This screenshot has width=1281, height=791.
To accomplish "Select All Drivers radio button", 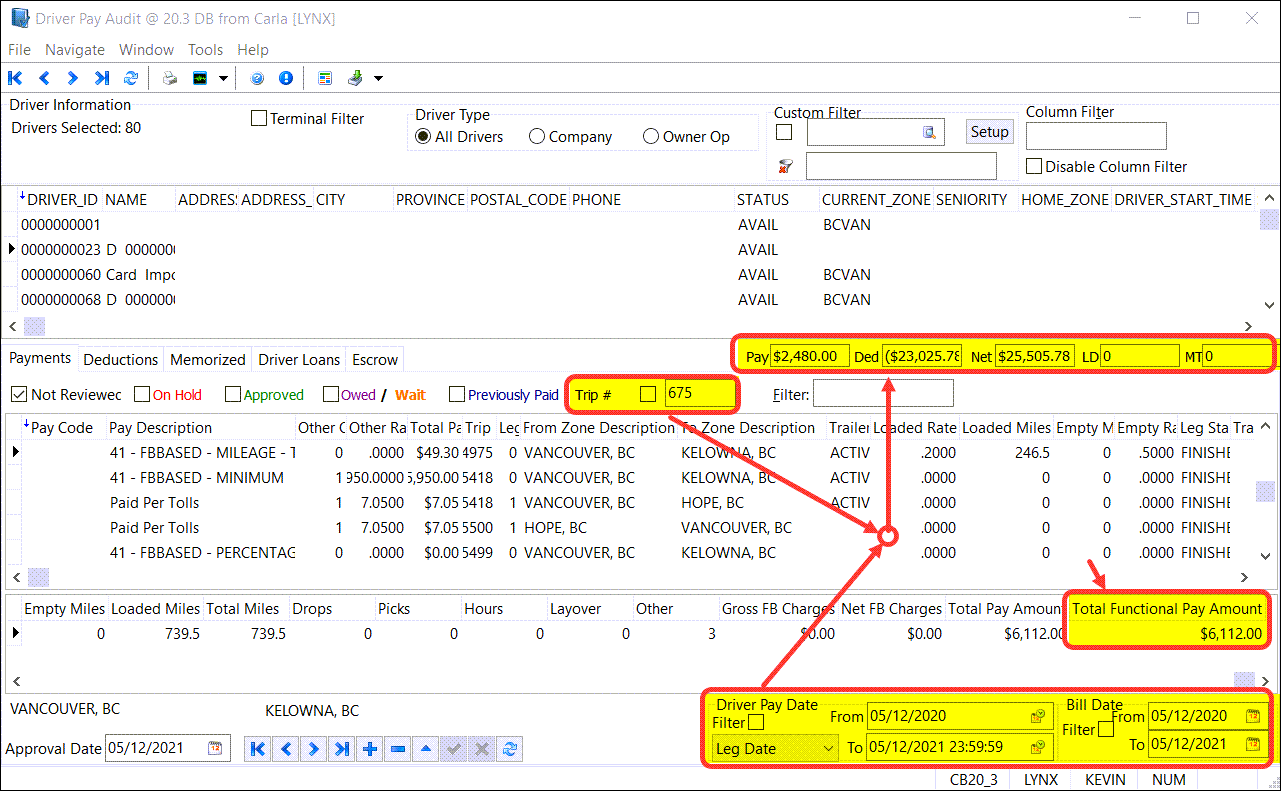I will pos(423,136).
